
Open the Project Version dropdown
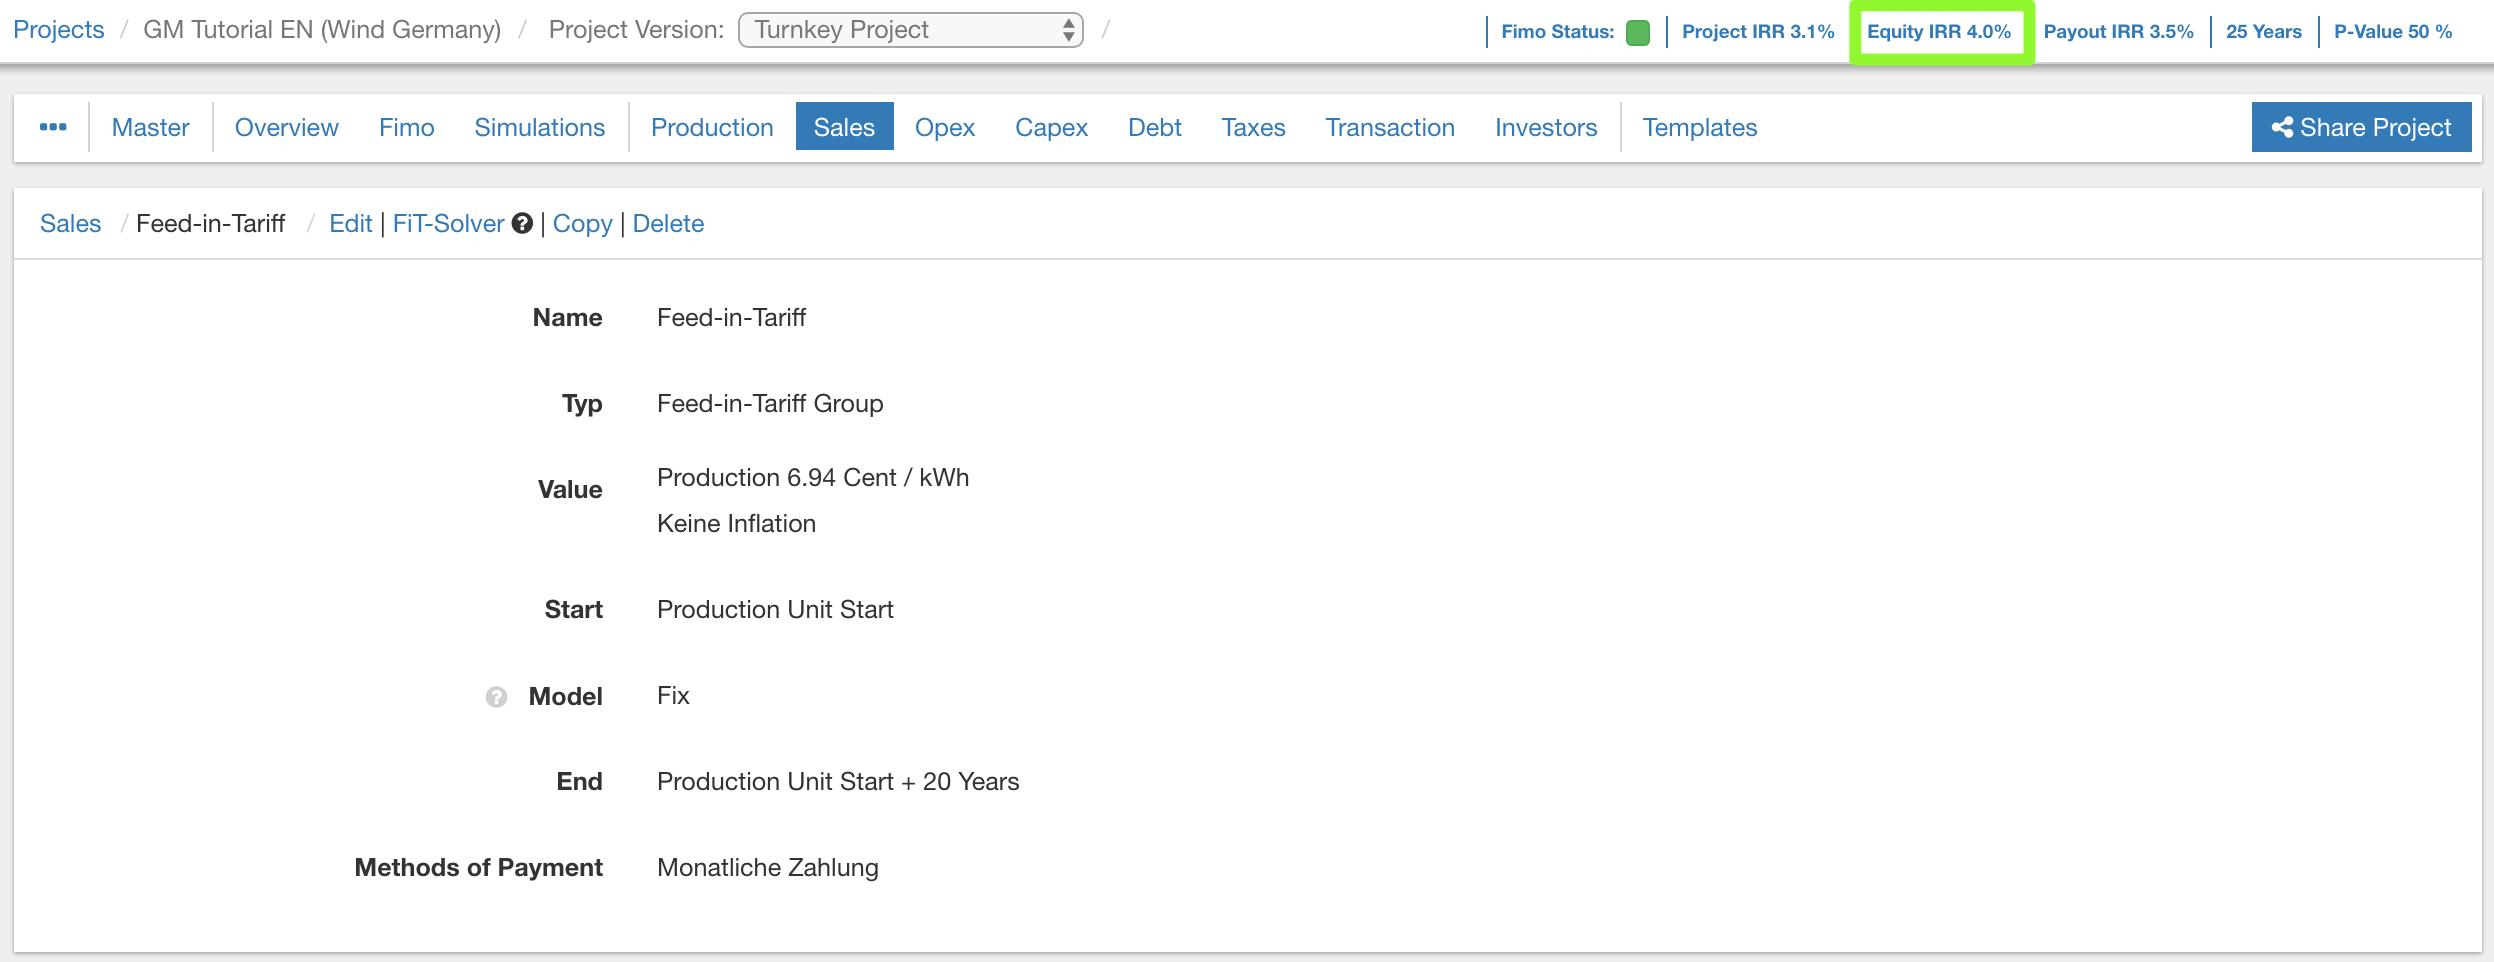(x=910, y=30)
